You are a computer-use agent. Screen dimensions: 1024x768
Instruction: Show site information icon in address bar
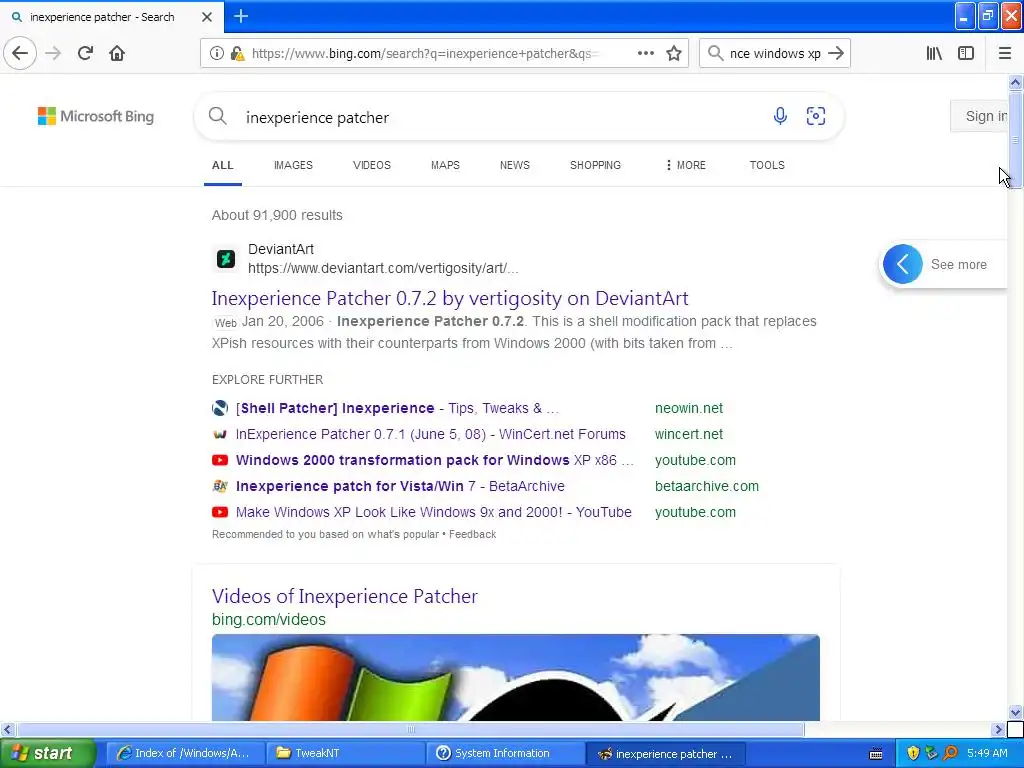coord(217,53)
